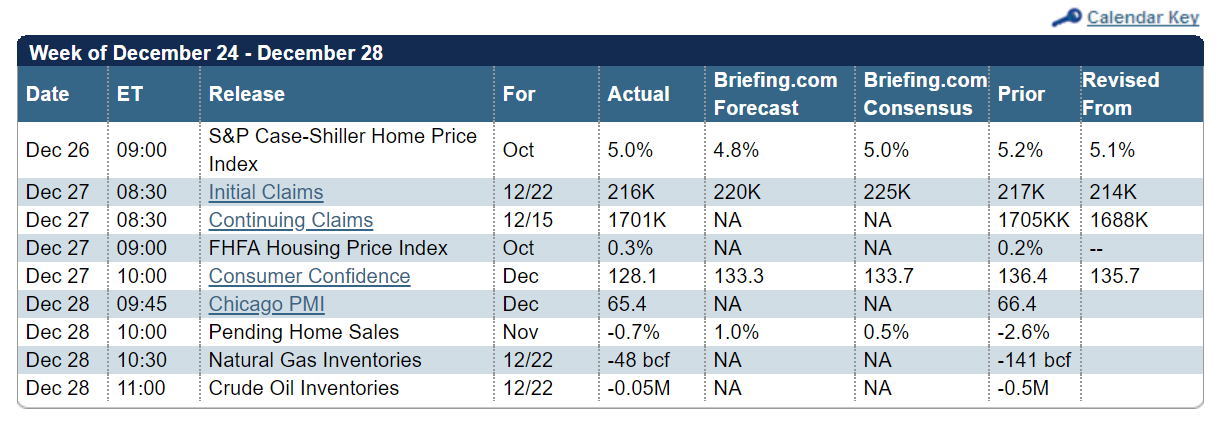Open the Initial Claims release link
Screen dimensions: 1228x434
coord(266,192)
